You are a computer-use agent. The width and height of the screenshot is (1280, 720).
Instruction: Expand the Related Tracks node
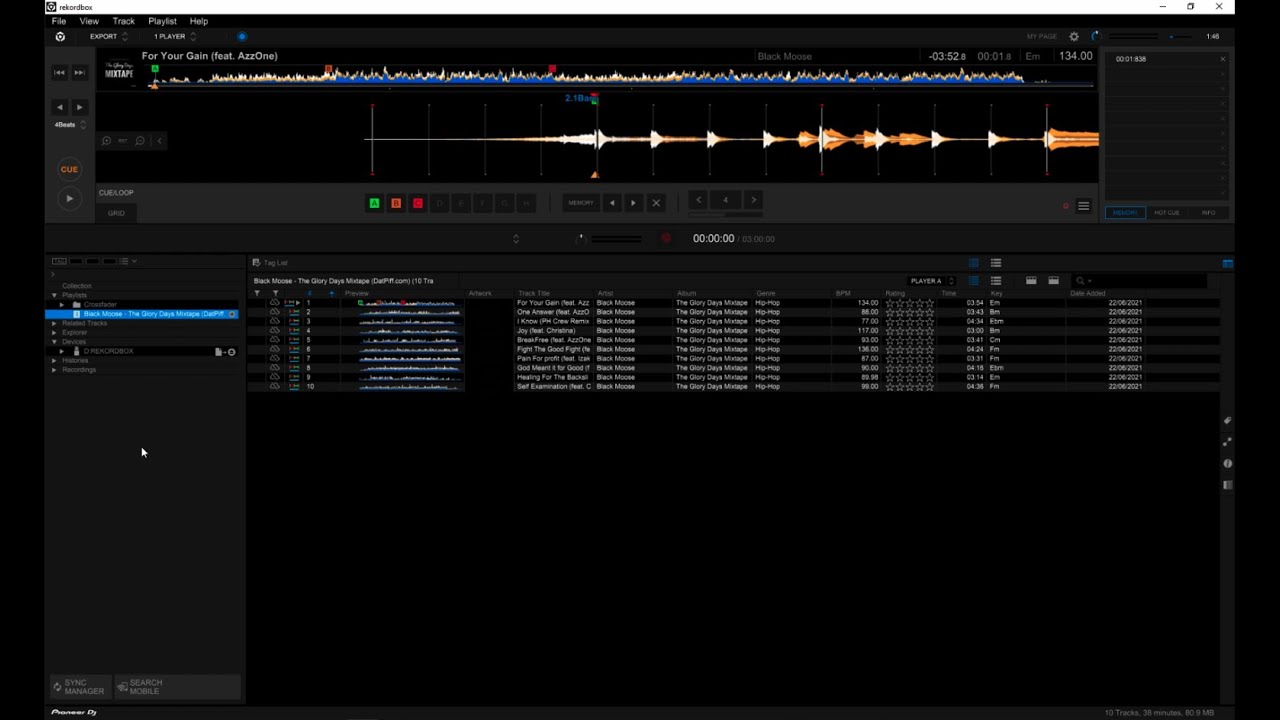tap(54, 324)
